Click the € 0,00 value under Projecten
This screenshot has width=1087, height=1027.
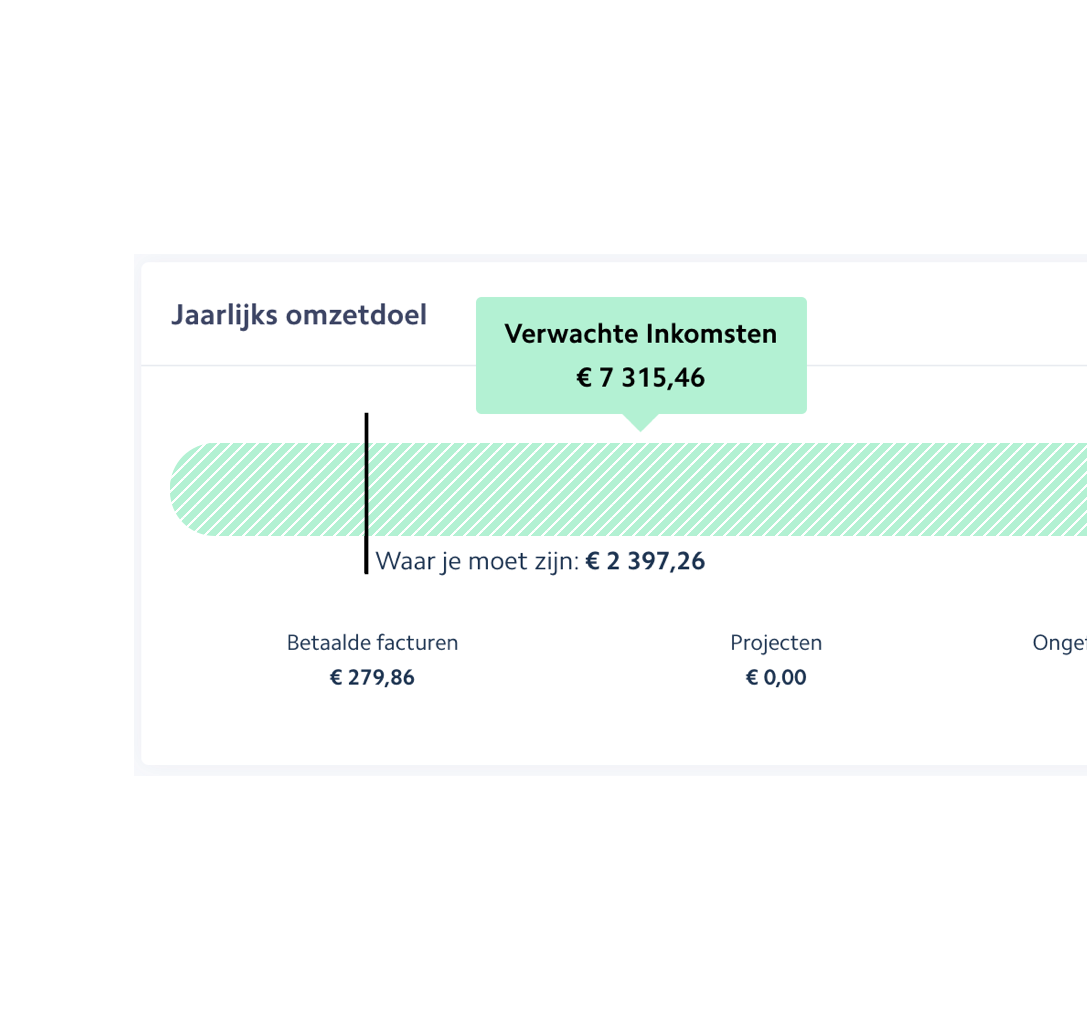(776, 677)
